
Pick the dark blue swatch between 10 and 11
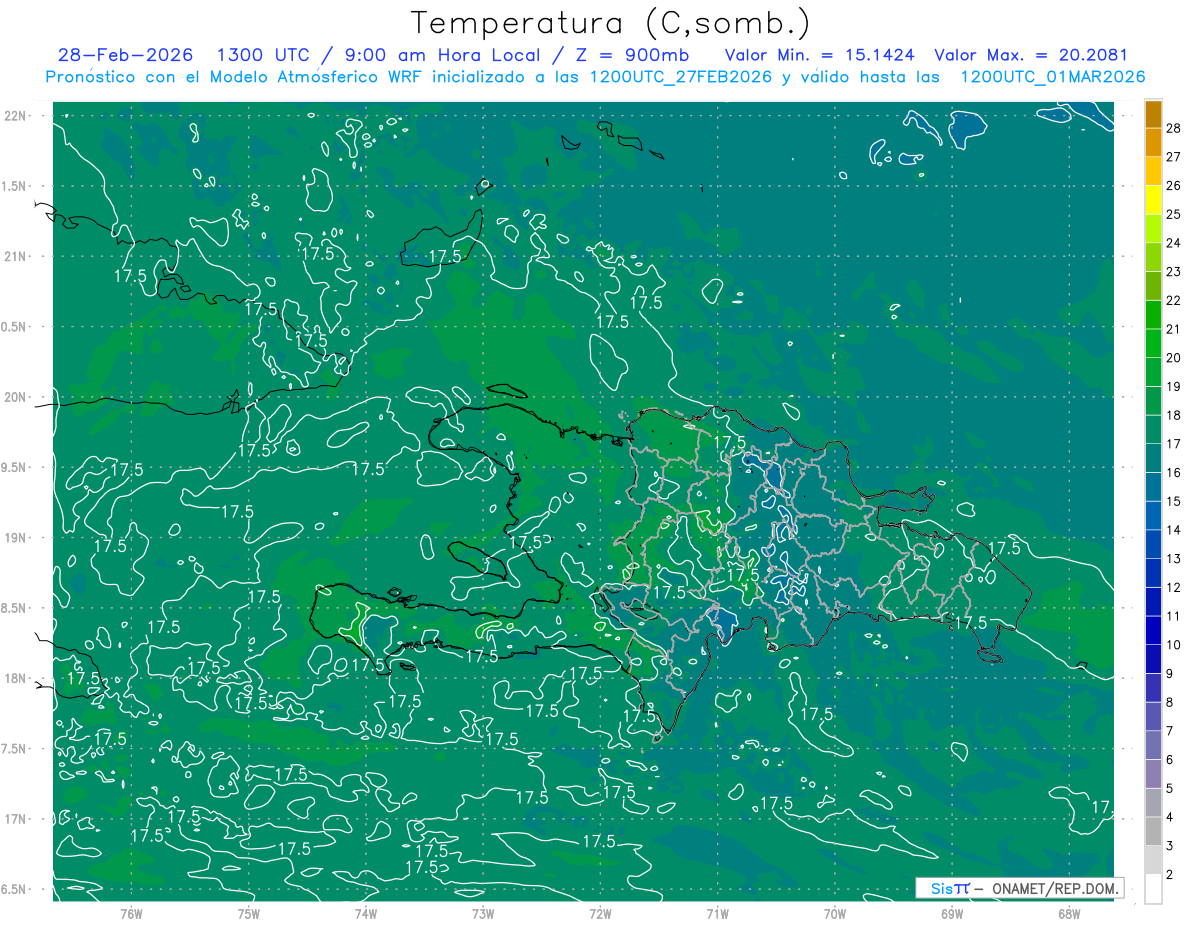[x=1153, y=630]
